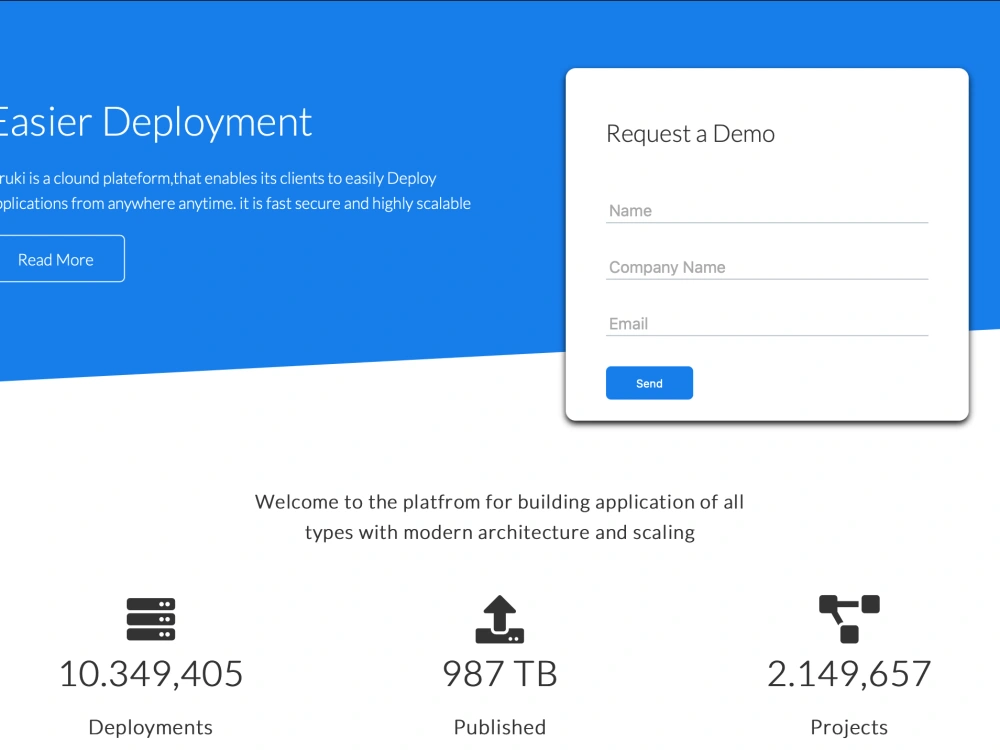Viewport: 1000px width, 750px height.
Task: Click the Deployments label
Action: click(x=151, y=727)
